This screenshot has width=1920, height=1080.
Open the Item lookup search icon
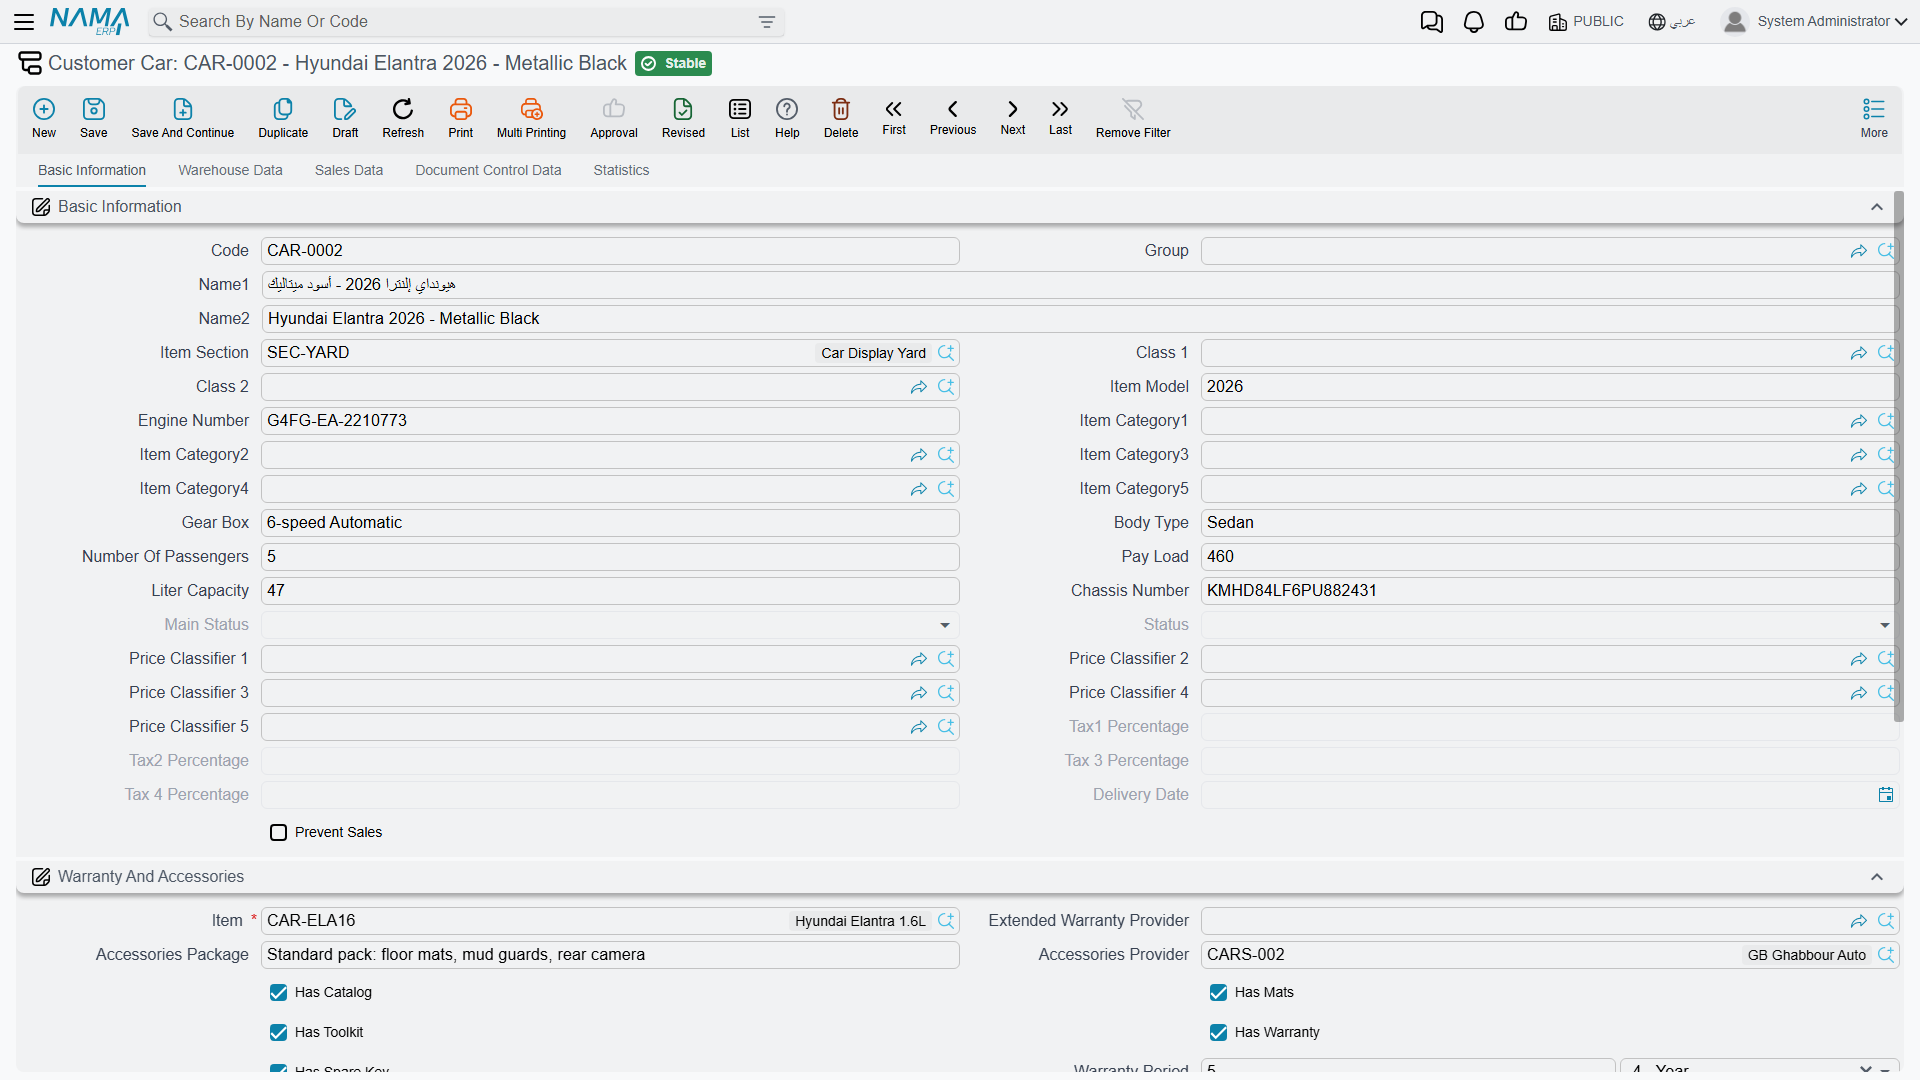pyautogui.click(x=946, y=921)
